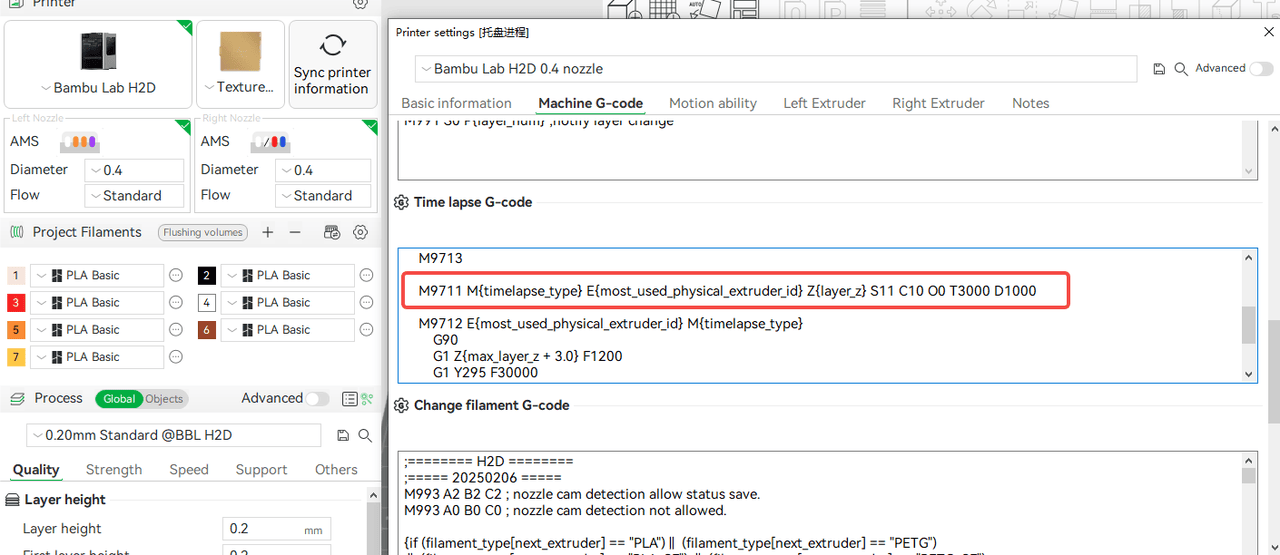Close the Printer settings dialog
The image size is (1280, 555).
click(1269, 32)
